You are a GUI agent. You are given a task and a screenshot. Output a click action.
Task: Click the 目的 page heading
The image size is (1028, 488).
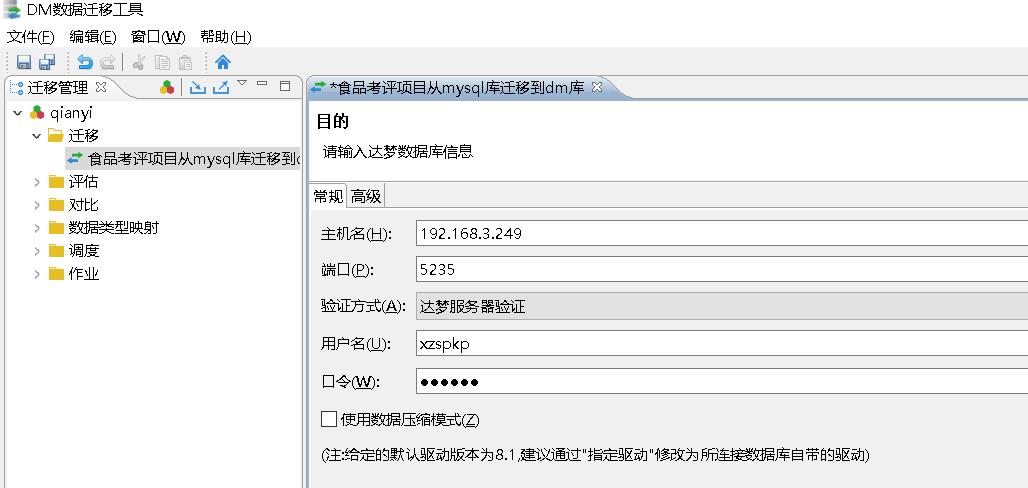332,121
